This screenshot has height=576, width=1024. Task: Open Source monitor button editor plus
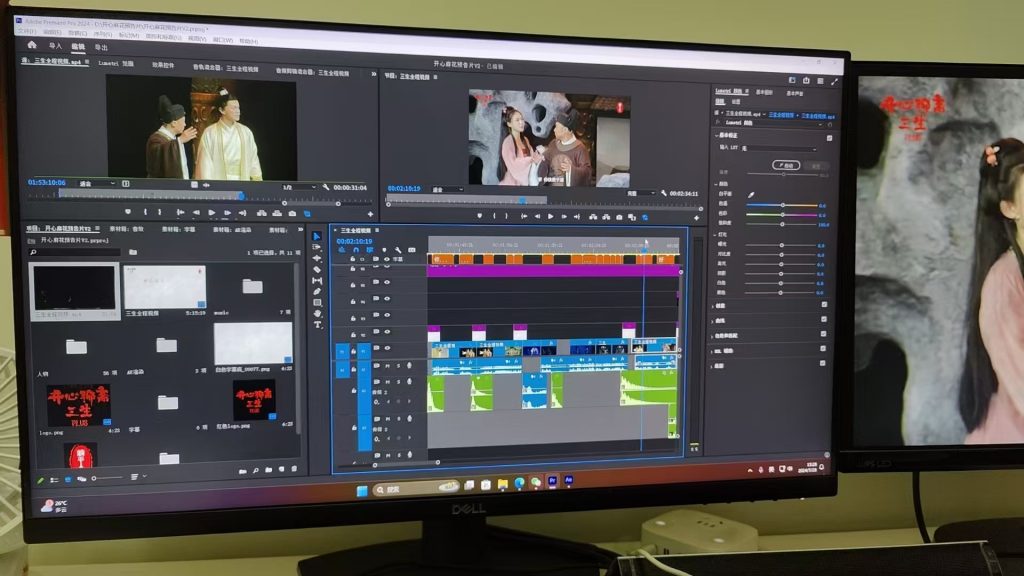coord(370,214)
